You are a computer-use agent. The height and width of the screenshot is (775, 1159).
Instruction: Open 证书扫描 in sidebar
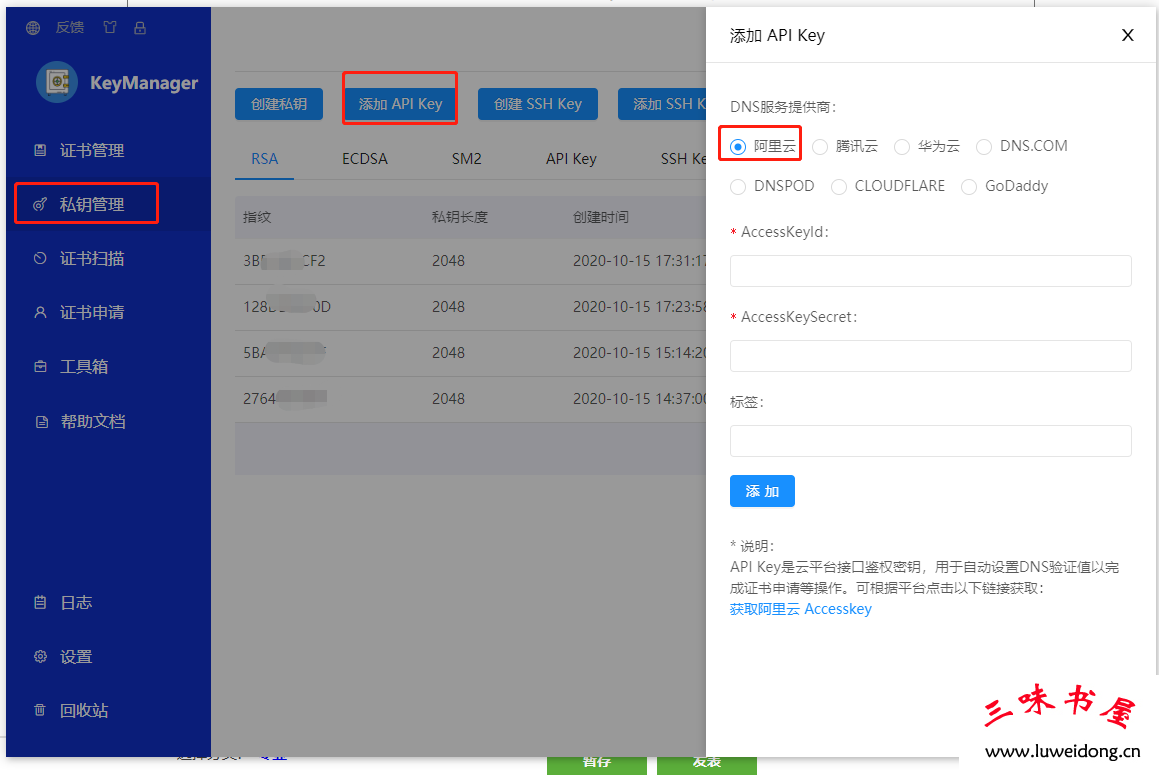(x=92, y=258)
